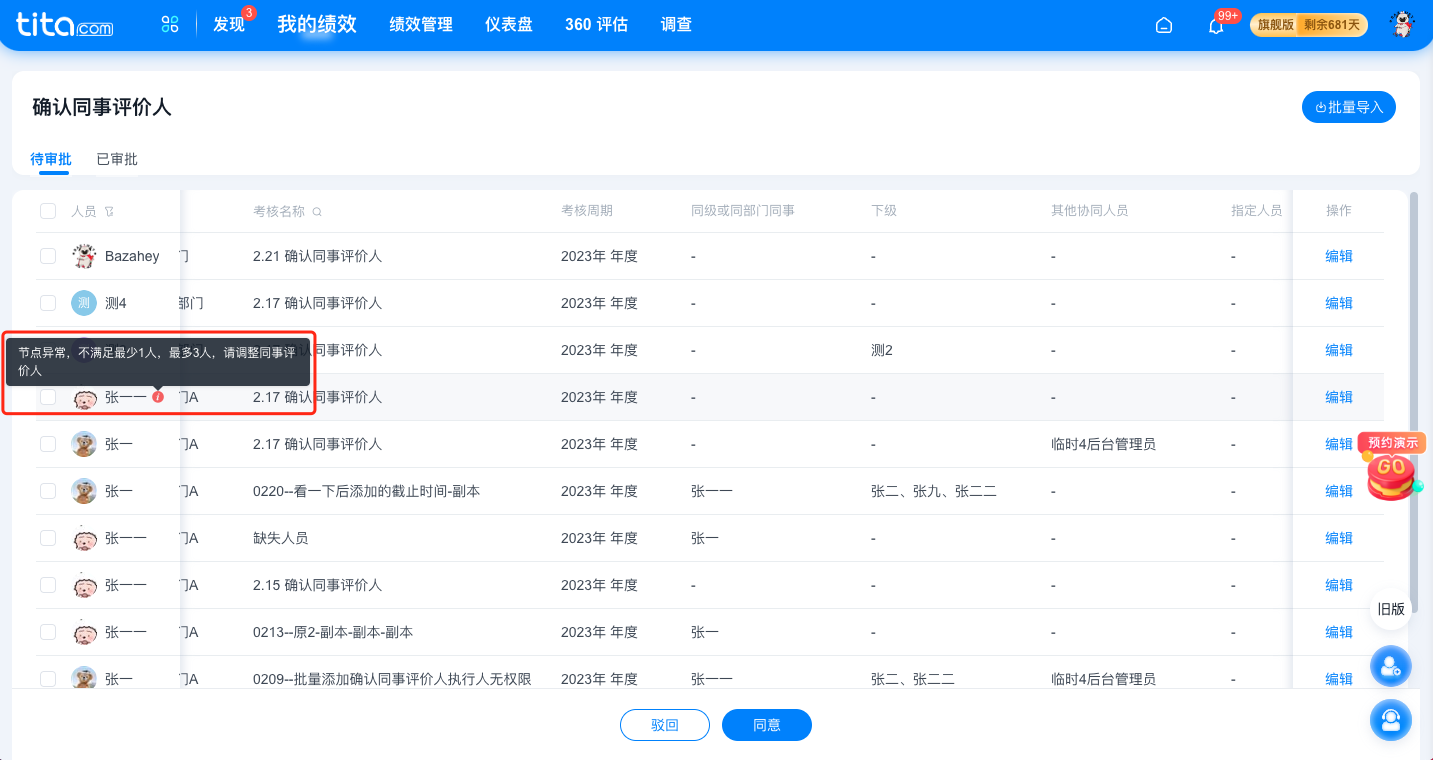
Task: Click the 预约演示 GO floating icon
Action: [x=1391, y=467]
